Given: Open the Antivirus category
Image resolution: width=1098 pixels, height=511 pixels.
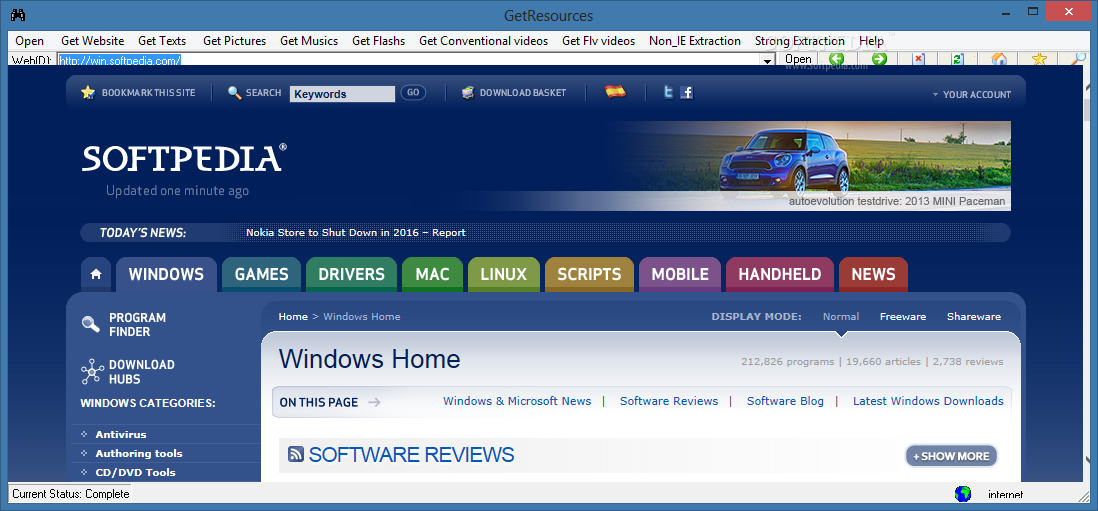Looking at the screenshot, I should coord(120,434).
